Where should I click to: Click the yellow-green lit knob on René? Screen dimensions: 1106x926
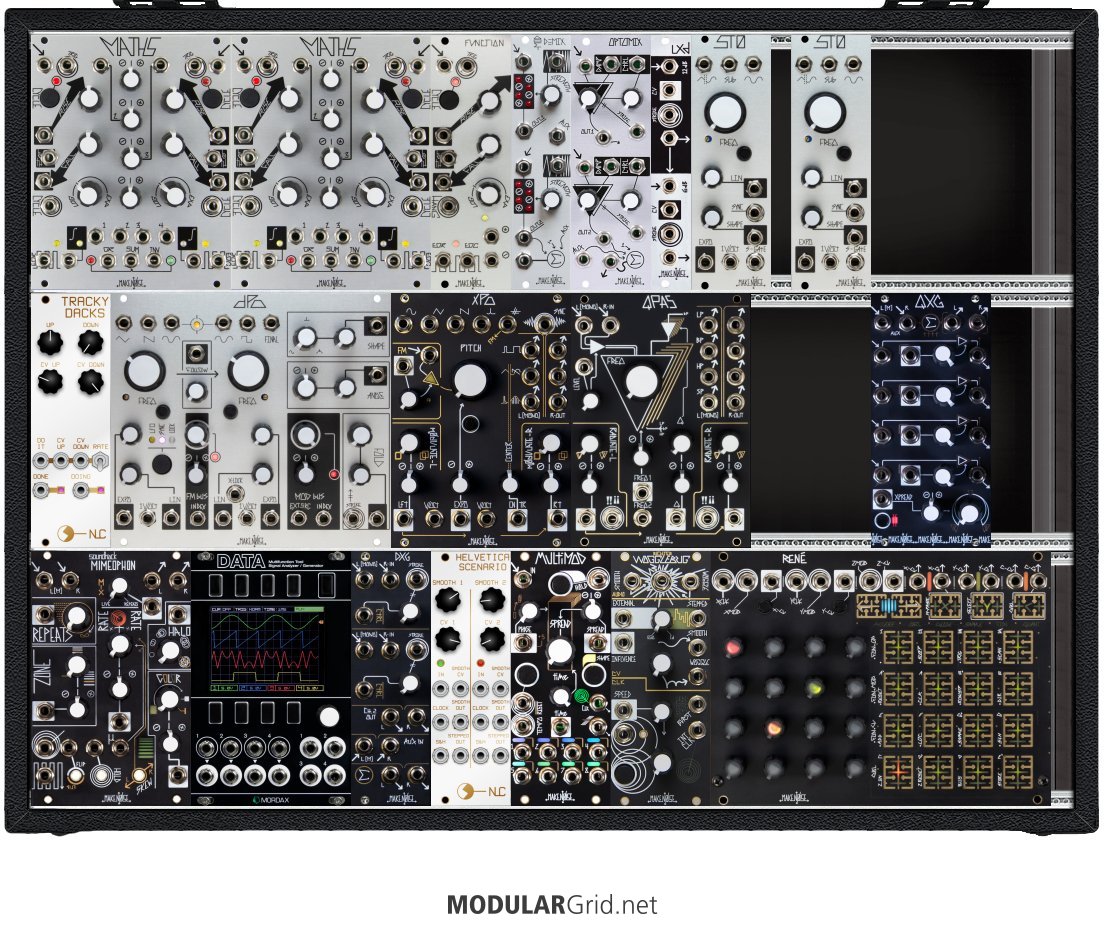coord(815,686)
